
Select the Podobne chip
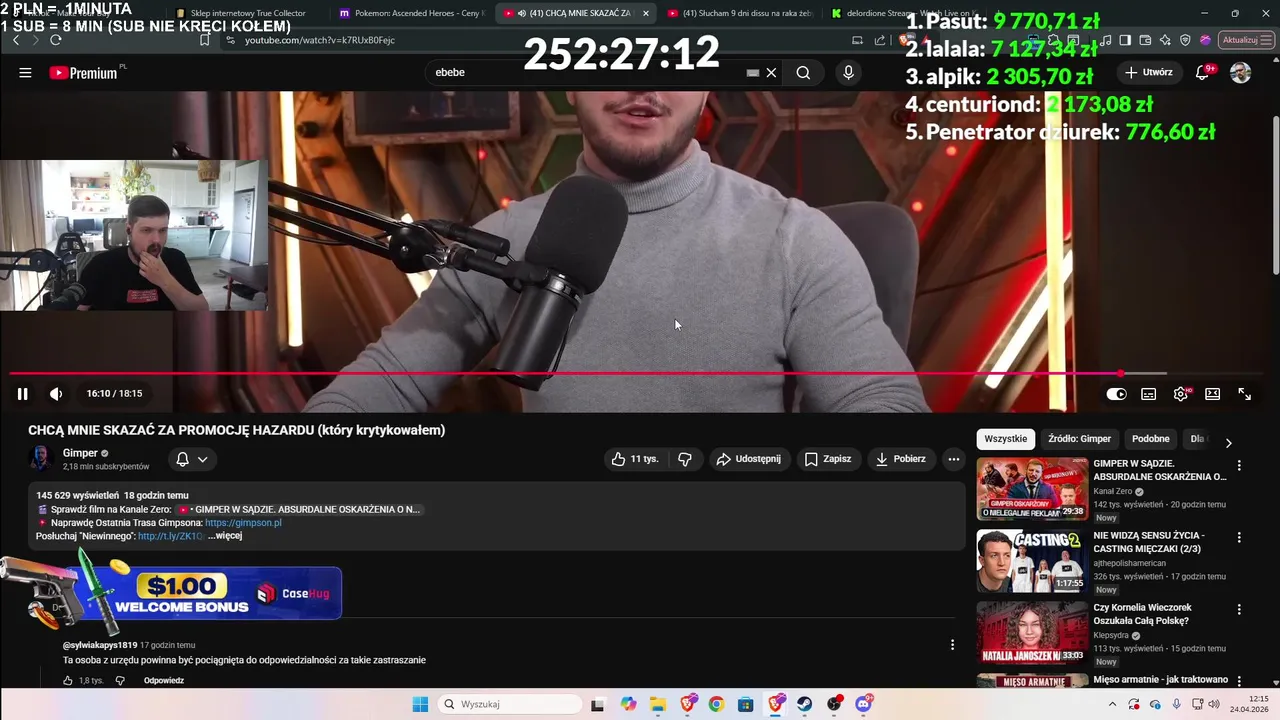(x=1151, y=439)
